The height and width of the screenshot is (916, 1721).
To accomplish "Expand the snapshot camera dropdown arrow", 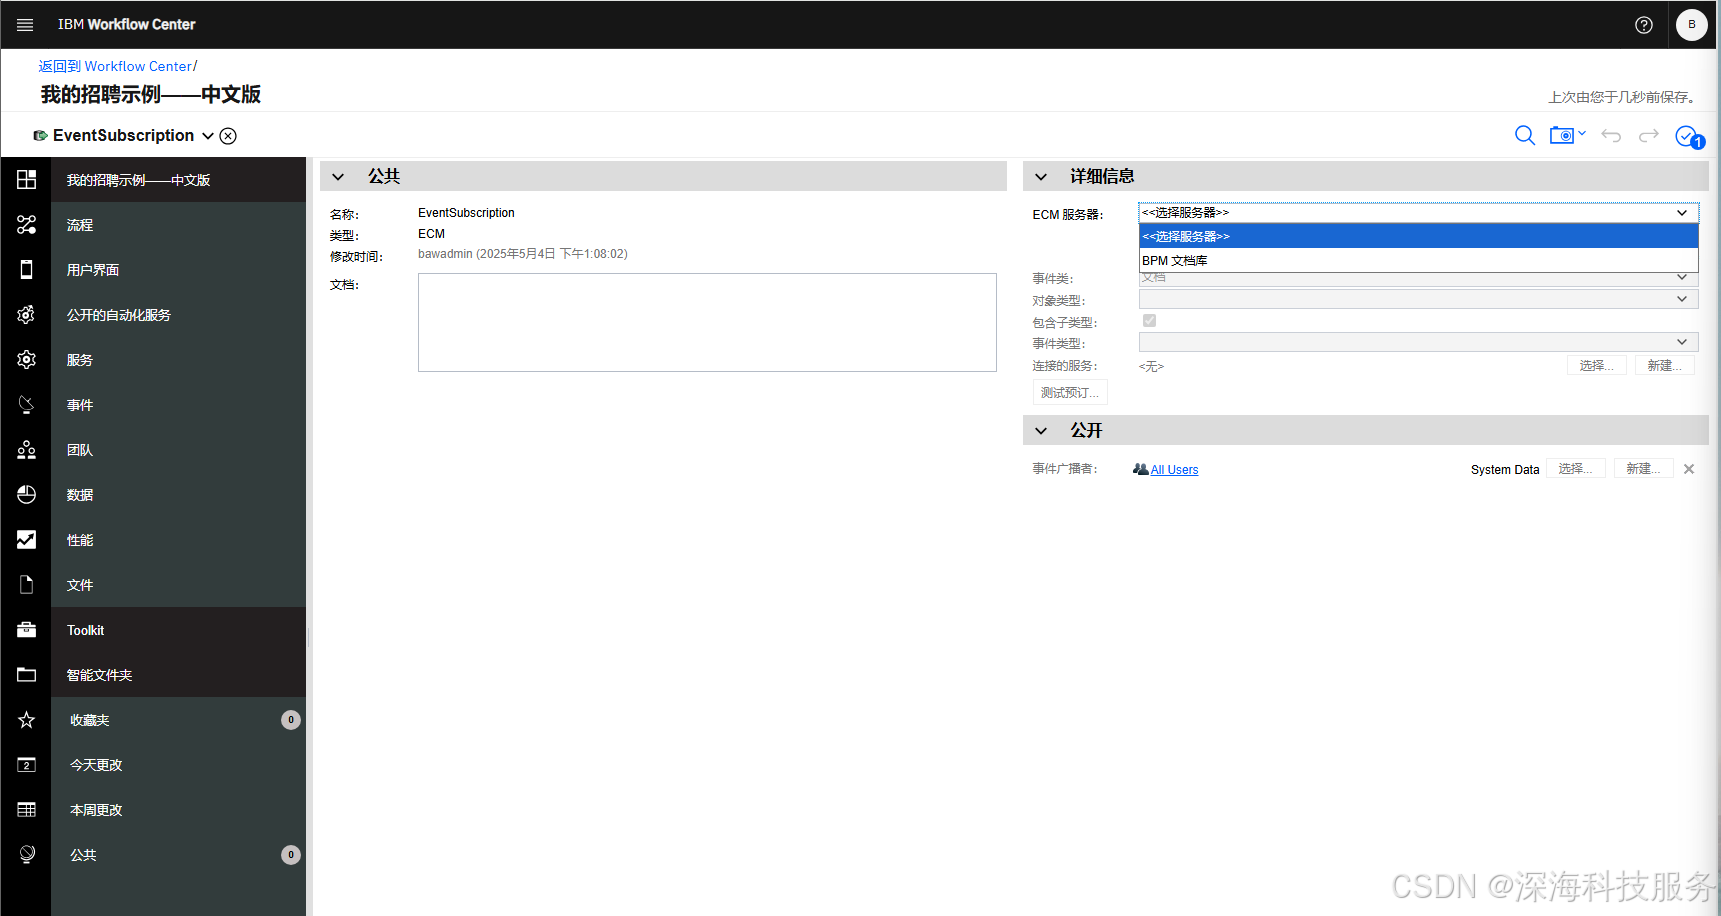I will click(1582, 133).
